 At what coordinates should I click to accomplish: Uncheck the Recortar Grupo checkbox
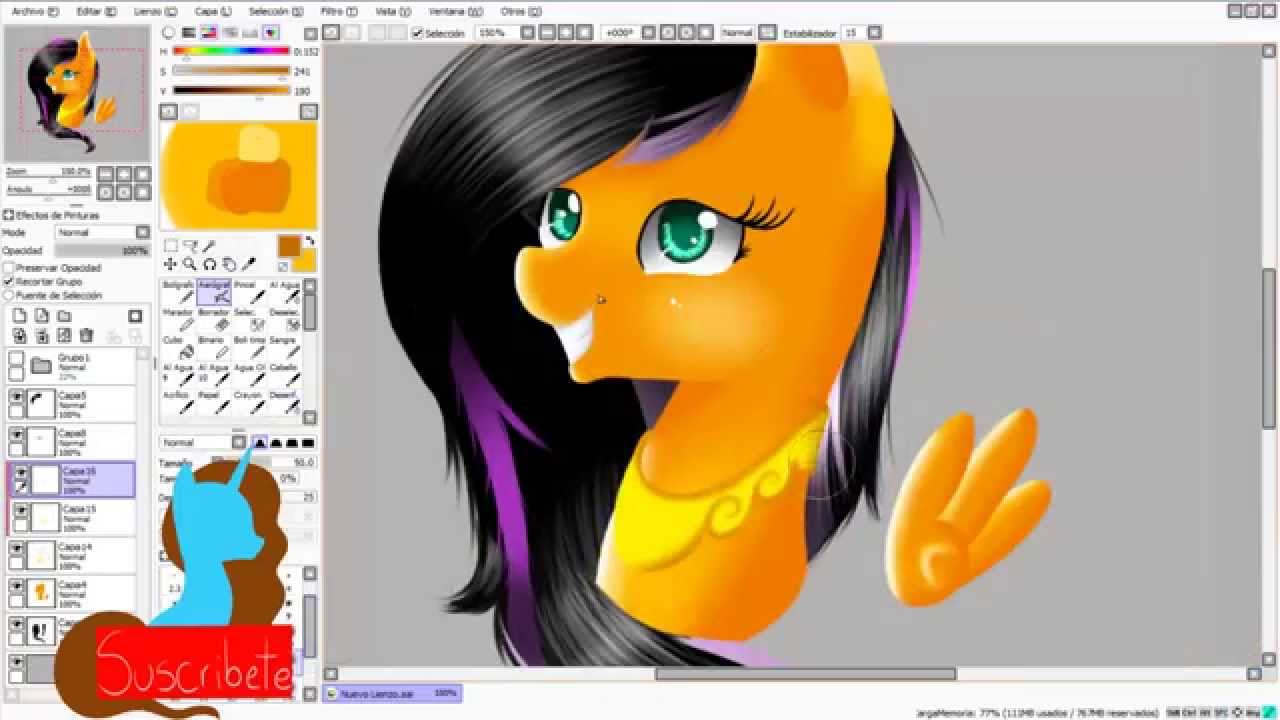9,282
